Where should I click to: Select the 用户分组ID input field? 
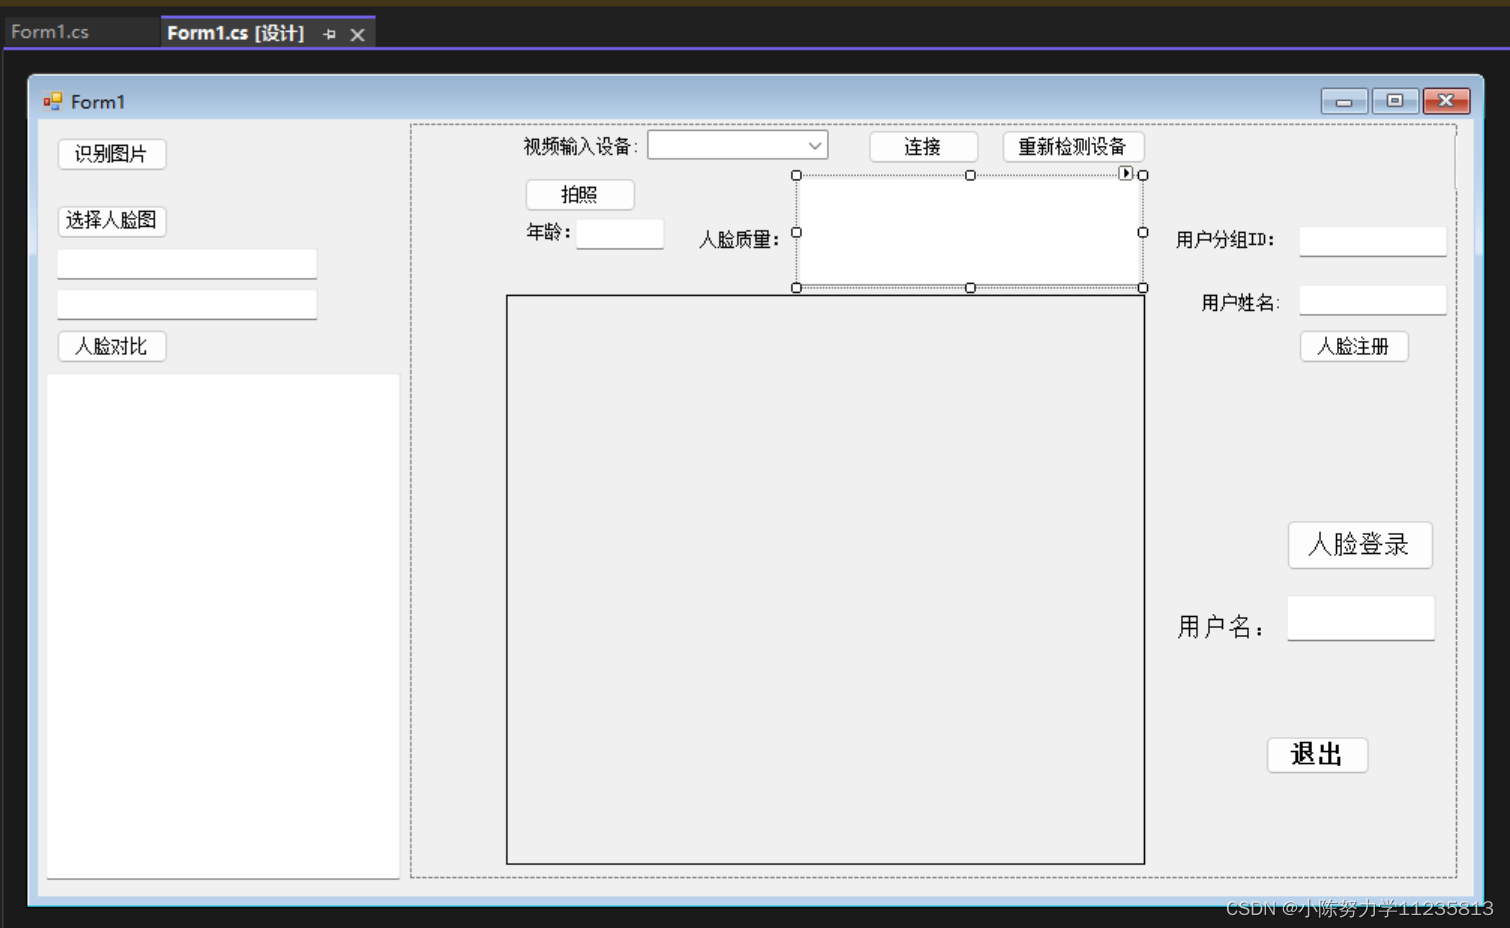coord(1373,241)
